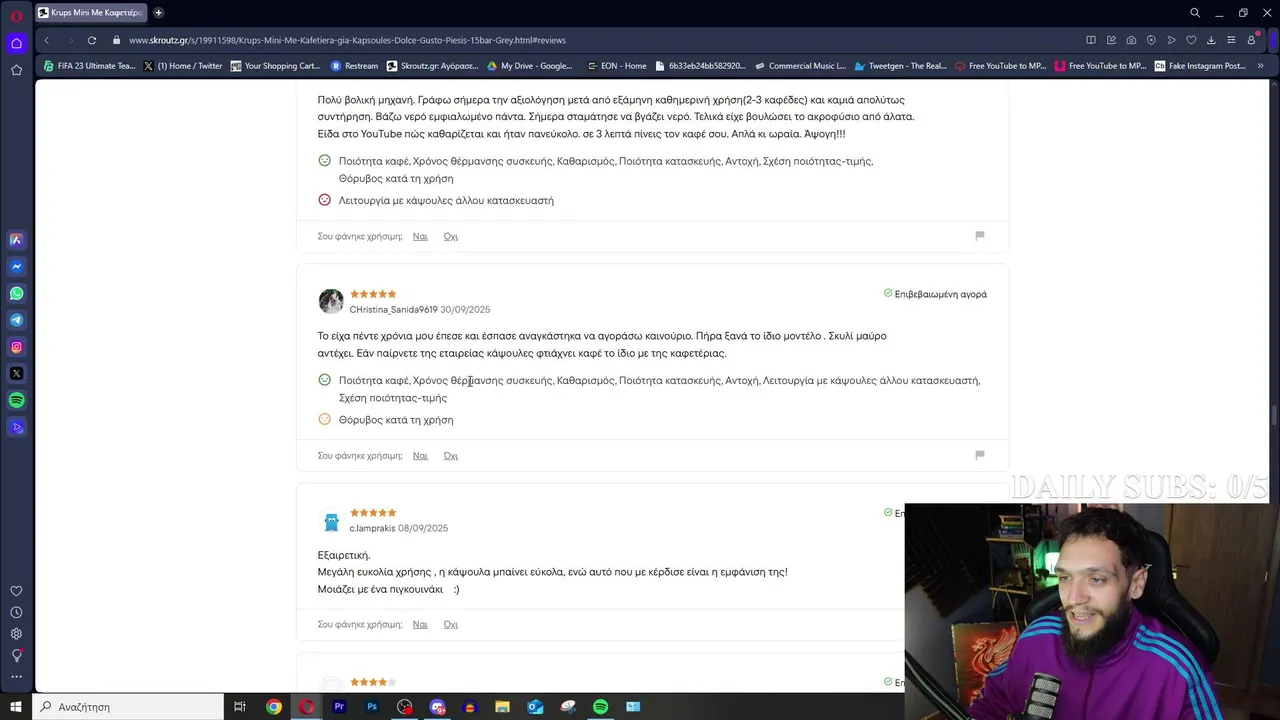Viewport: 1280px width, 720px height.
Task: Open Premiere Pro from the taskbar
Action: point(339,707)
